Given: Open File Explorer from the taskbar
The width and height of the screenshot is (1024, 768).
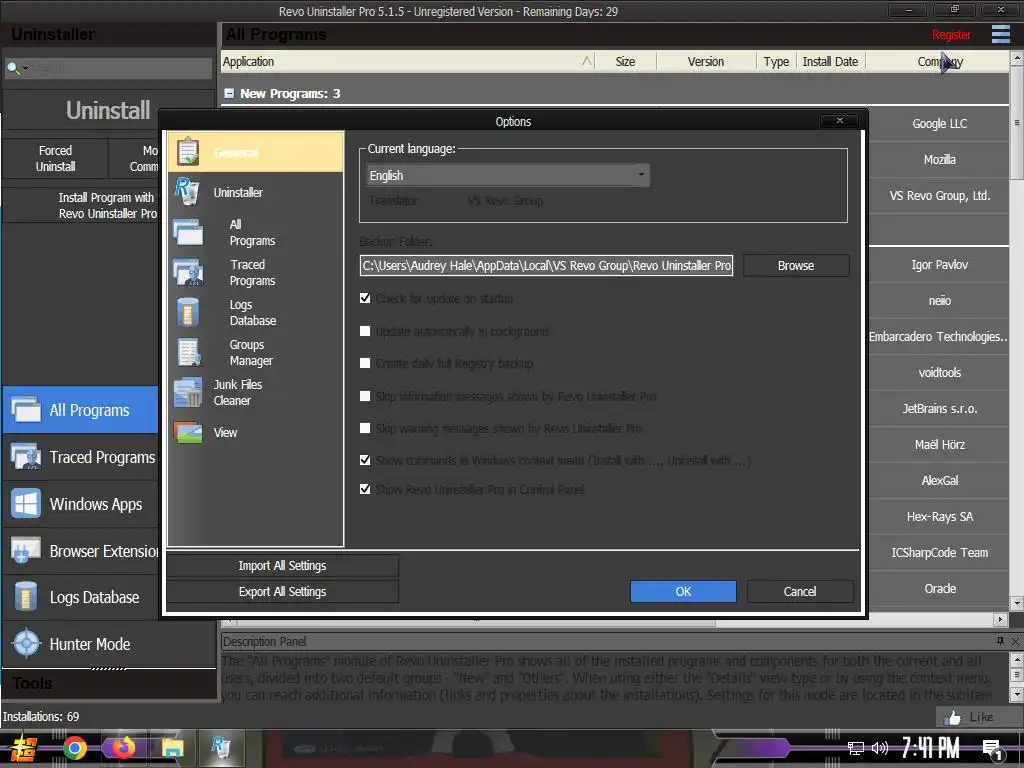Looking at the screenshot, I should [172, 748].
